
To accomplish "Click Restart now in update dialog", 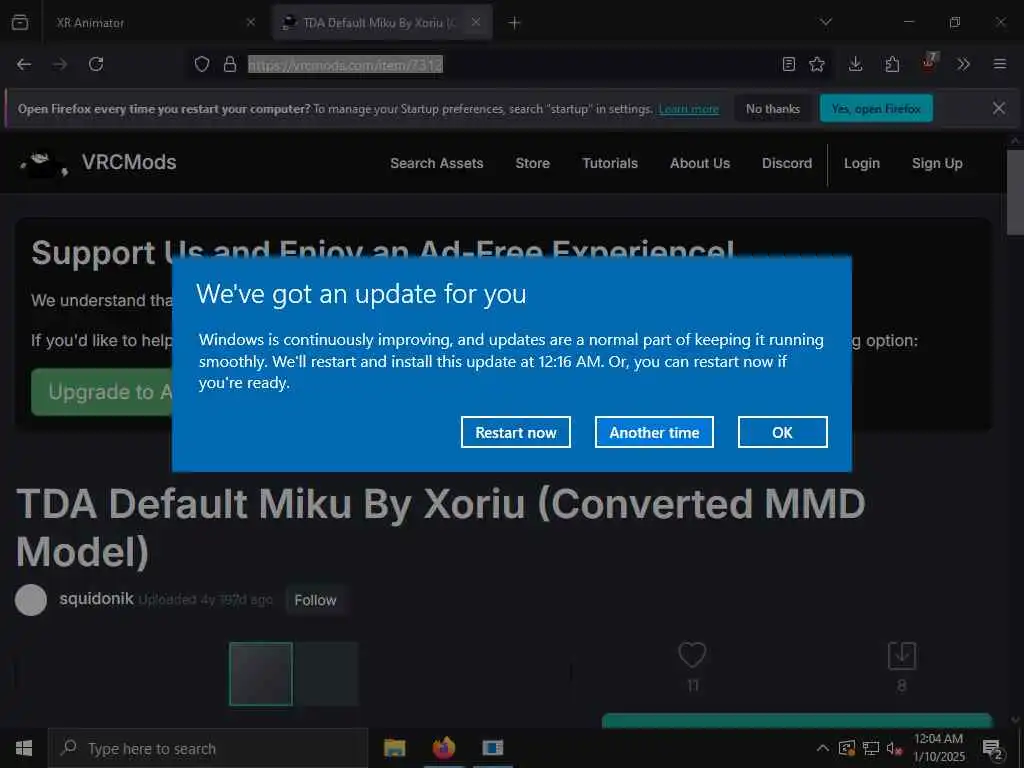I will 515,432.
